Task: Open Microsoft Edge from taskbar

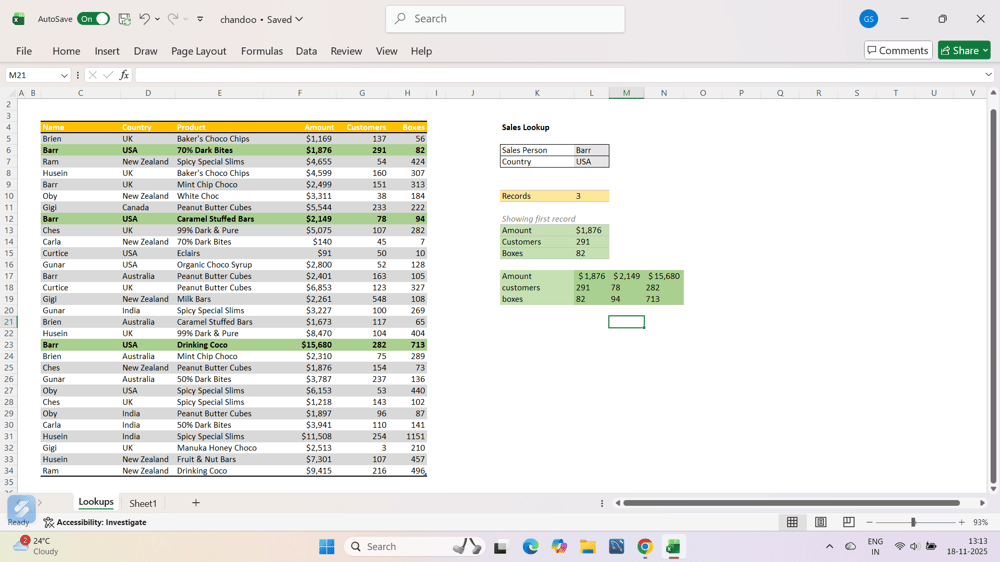Action: tap(530, 547)
